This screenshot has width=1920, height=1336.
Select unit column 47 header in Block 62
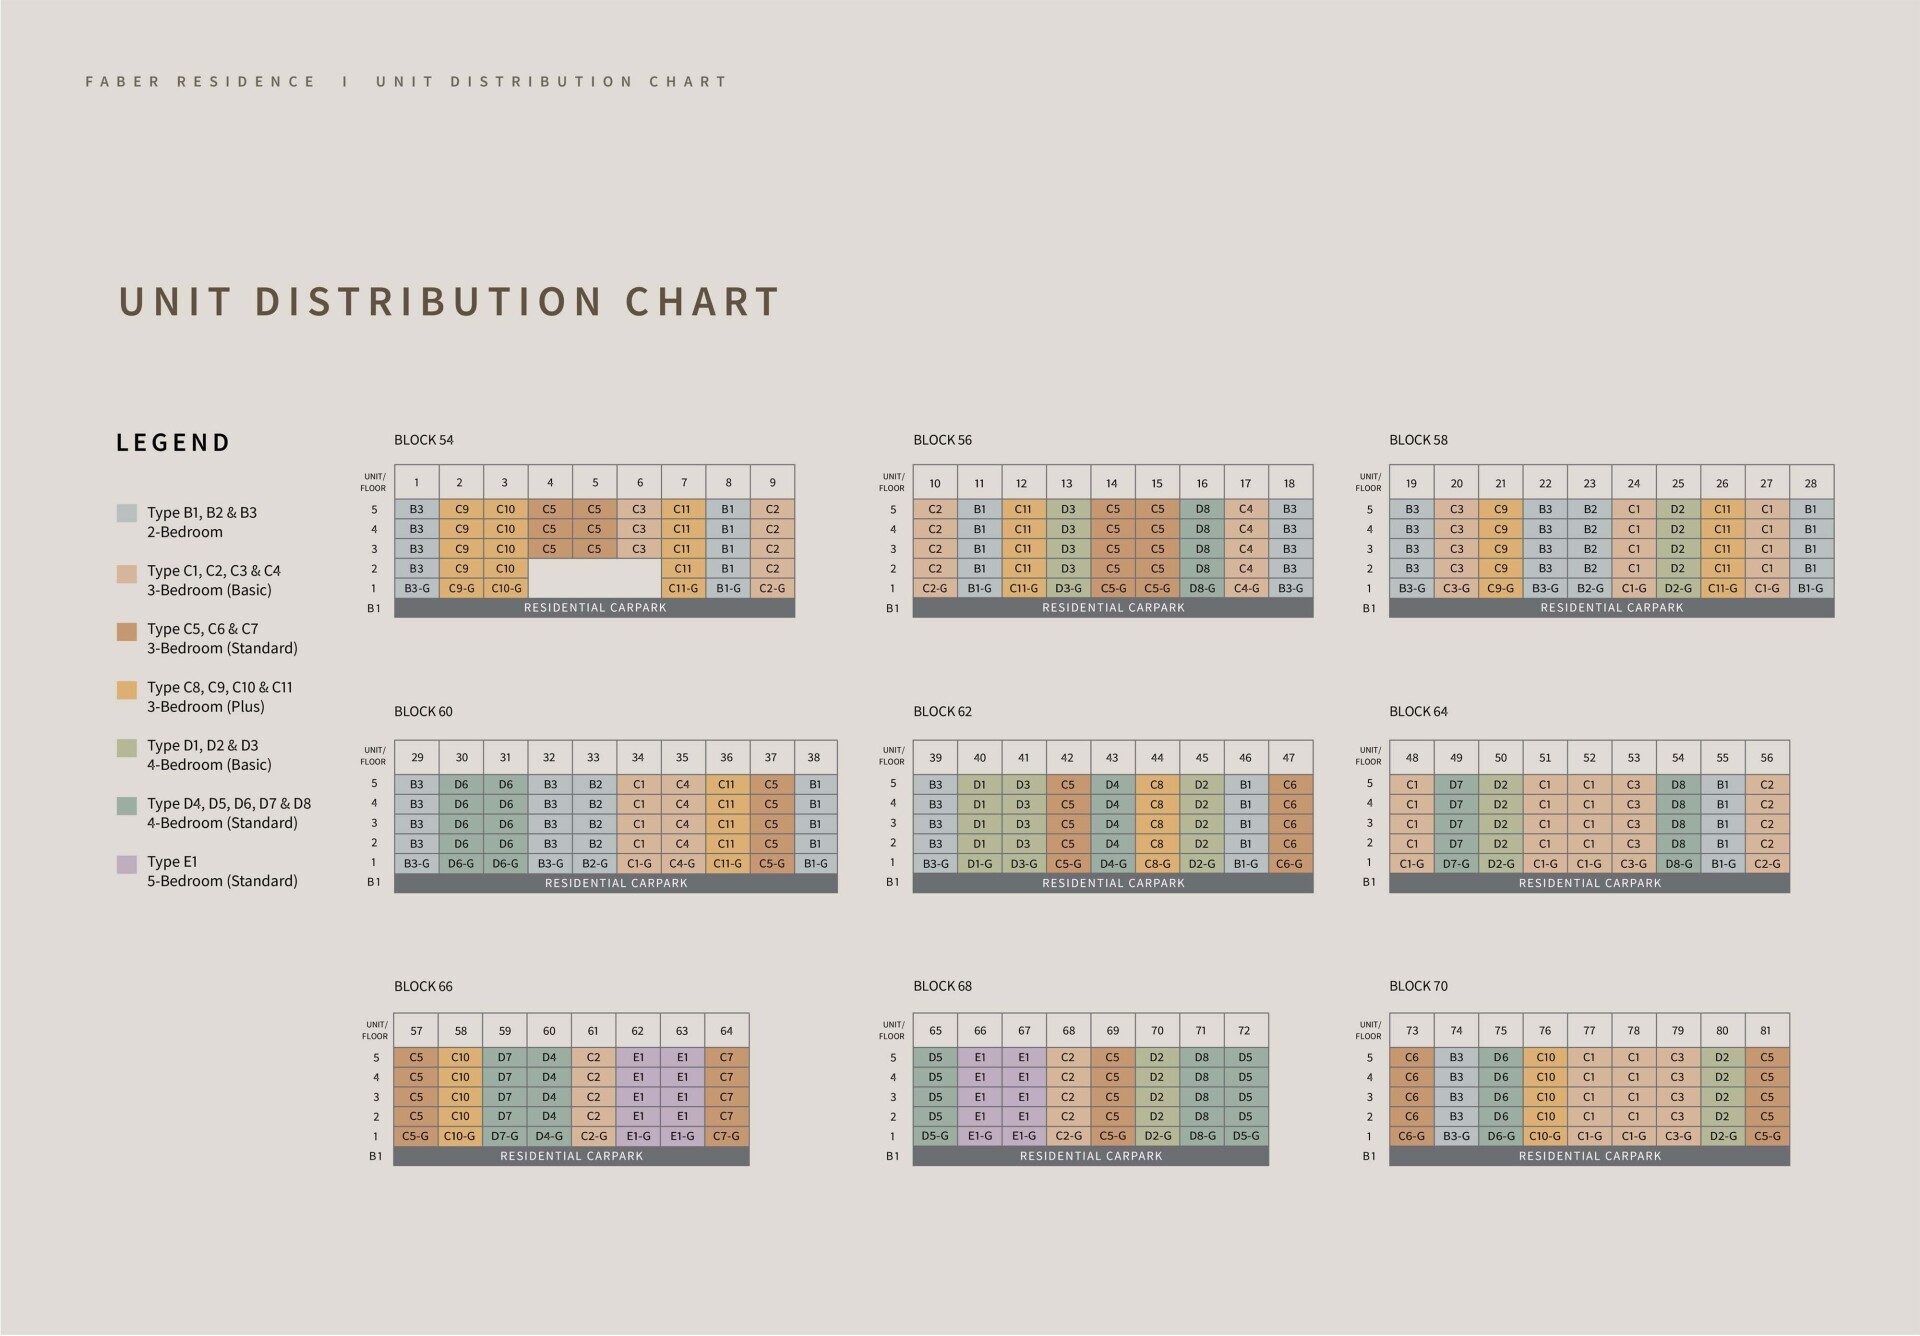point(1289,758)
